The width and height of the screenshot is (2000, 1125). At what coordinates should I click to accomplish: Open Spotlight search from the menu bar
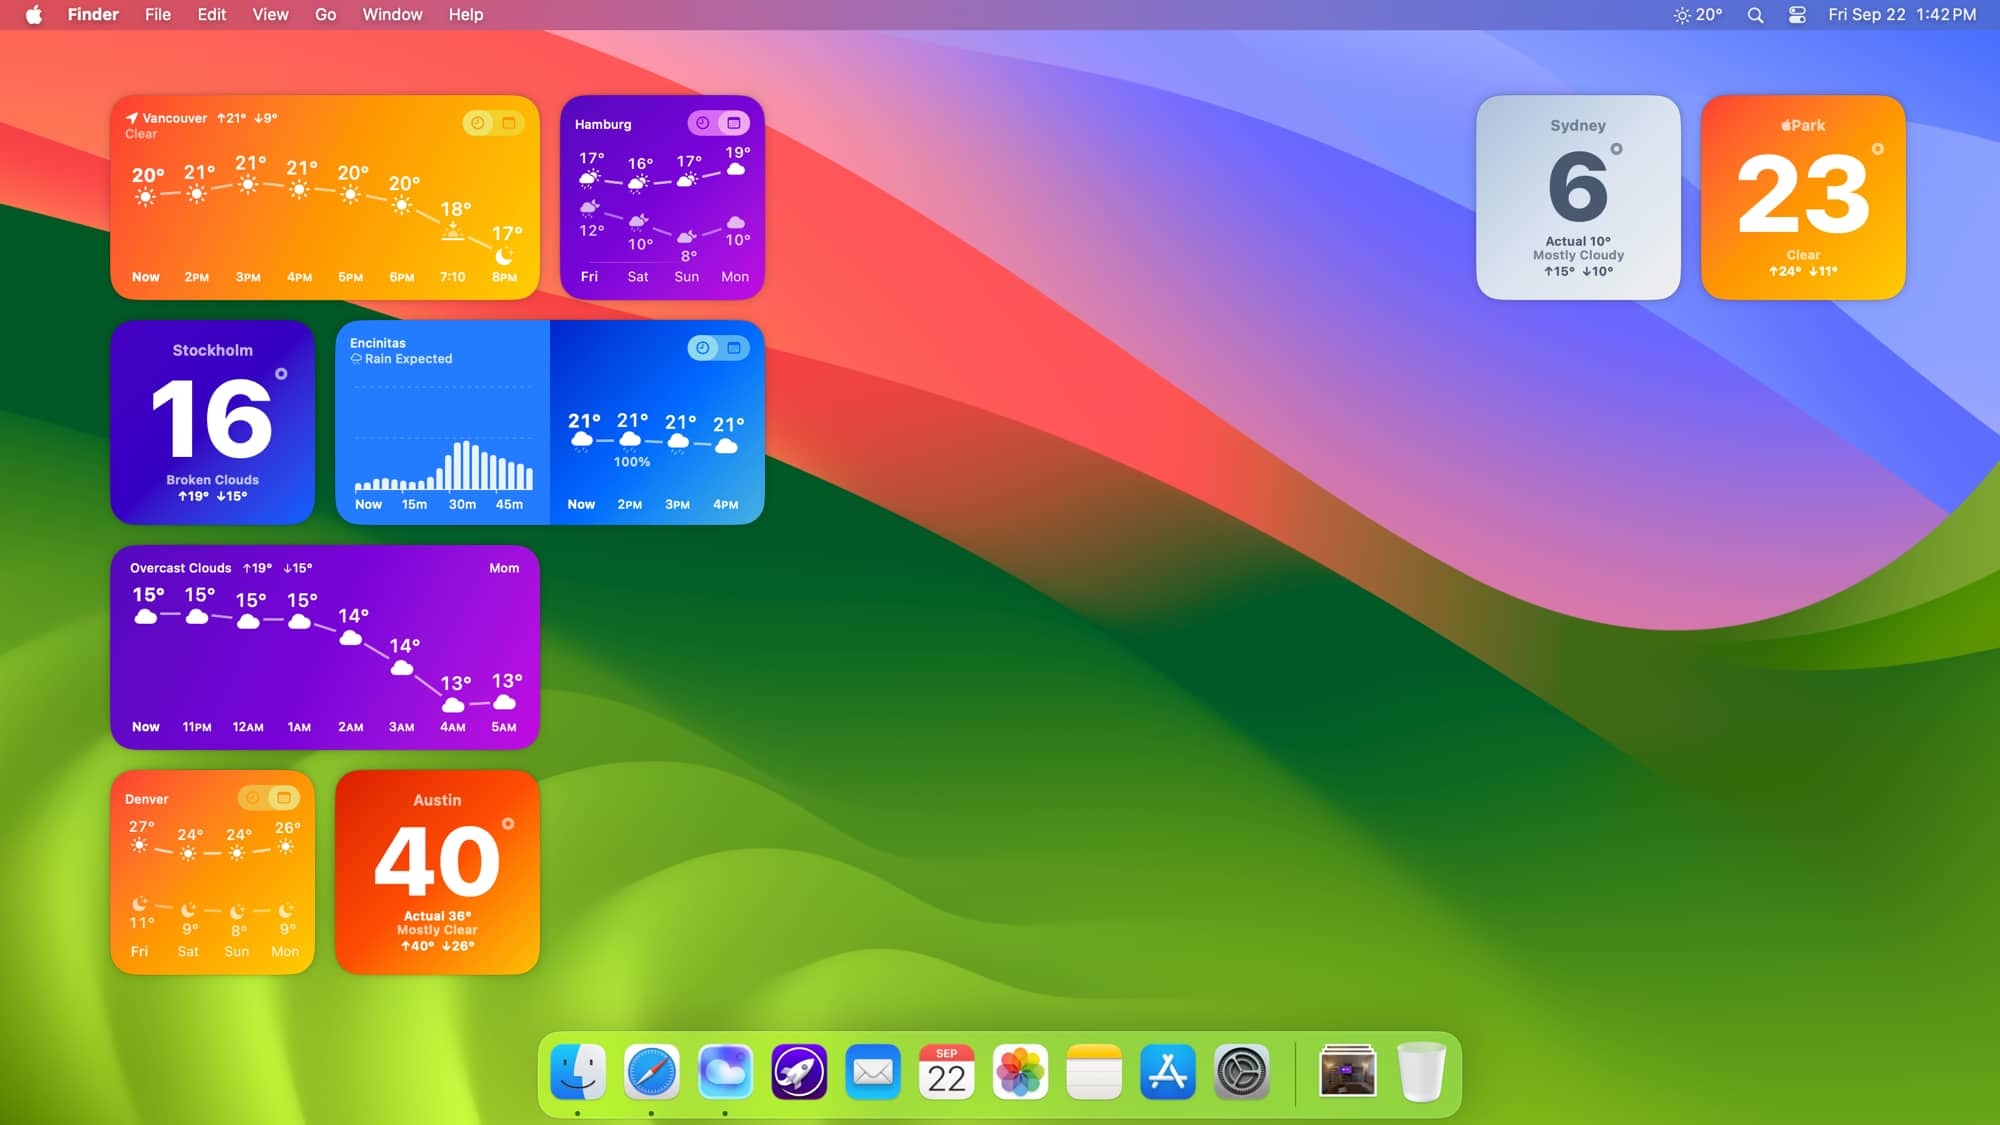(1755, 14)
